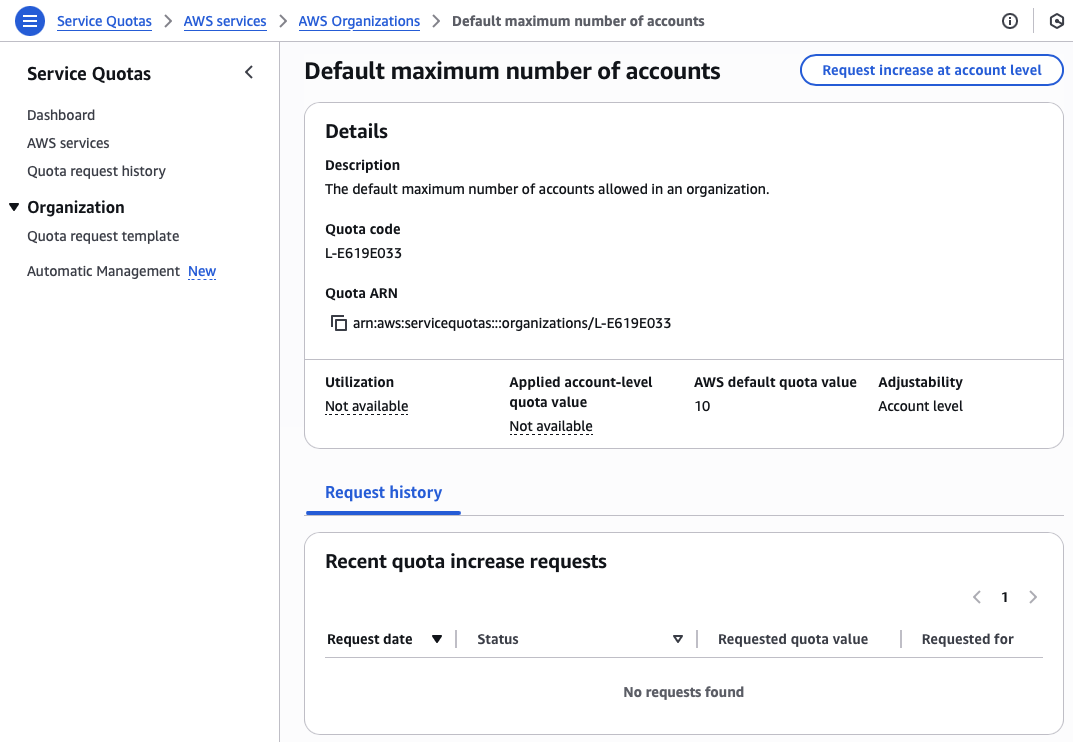This screenshot has width=1073, height=742.
Task: Click Request increase at account level
Action: pyautogui.click(x=931, y=70)
